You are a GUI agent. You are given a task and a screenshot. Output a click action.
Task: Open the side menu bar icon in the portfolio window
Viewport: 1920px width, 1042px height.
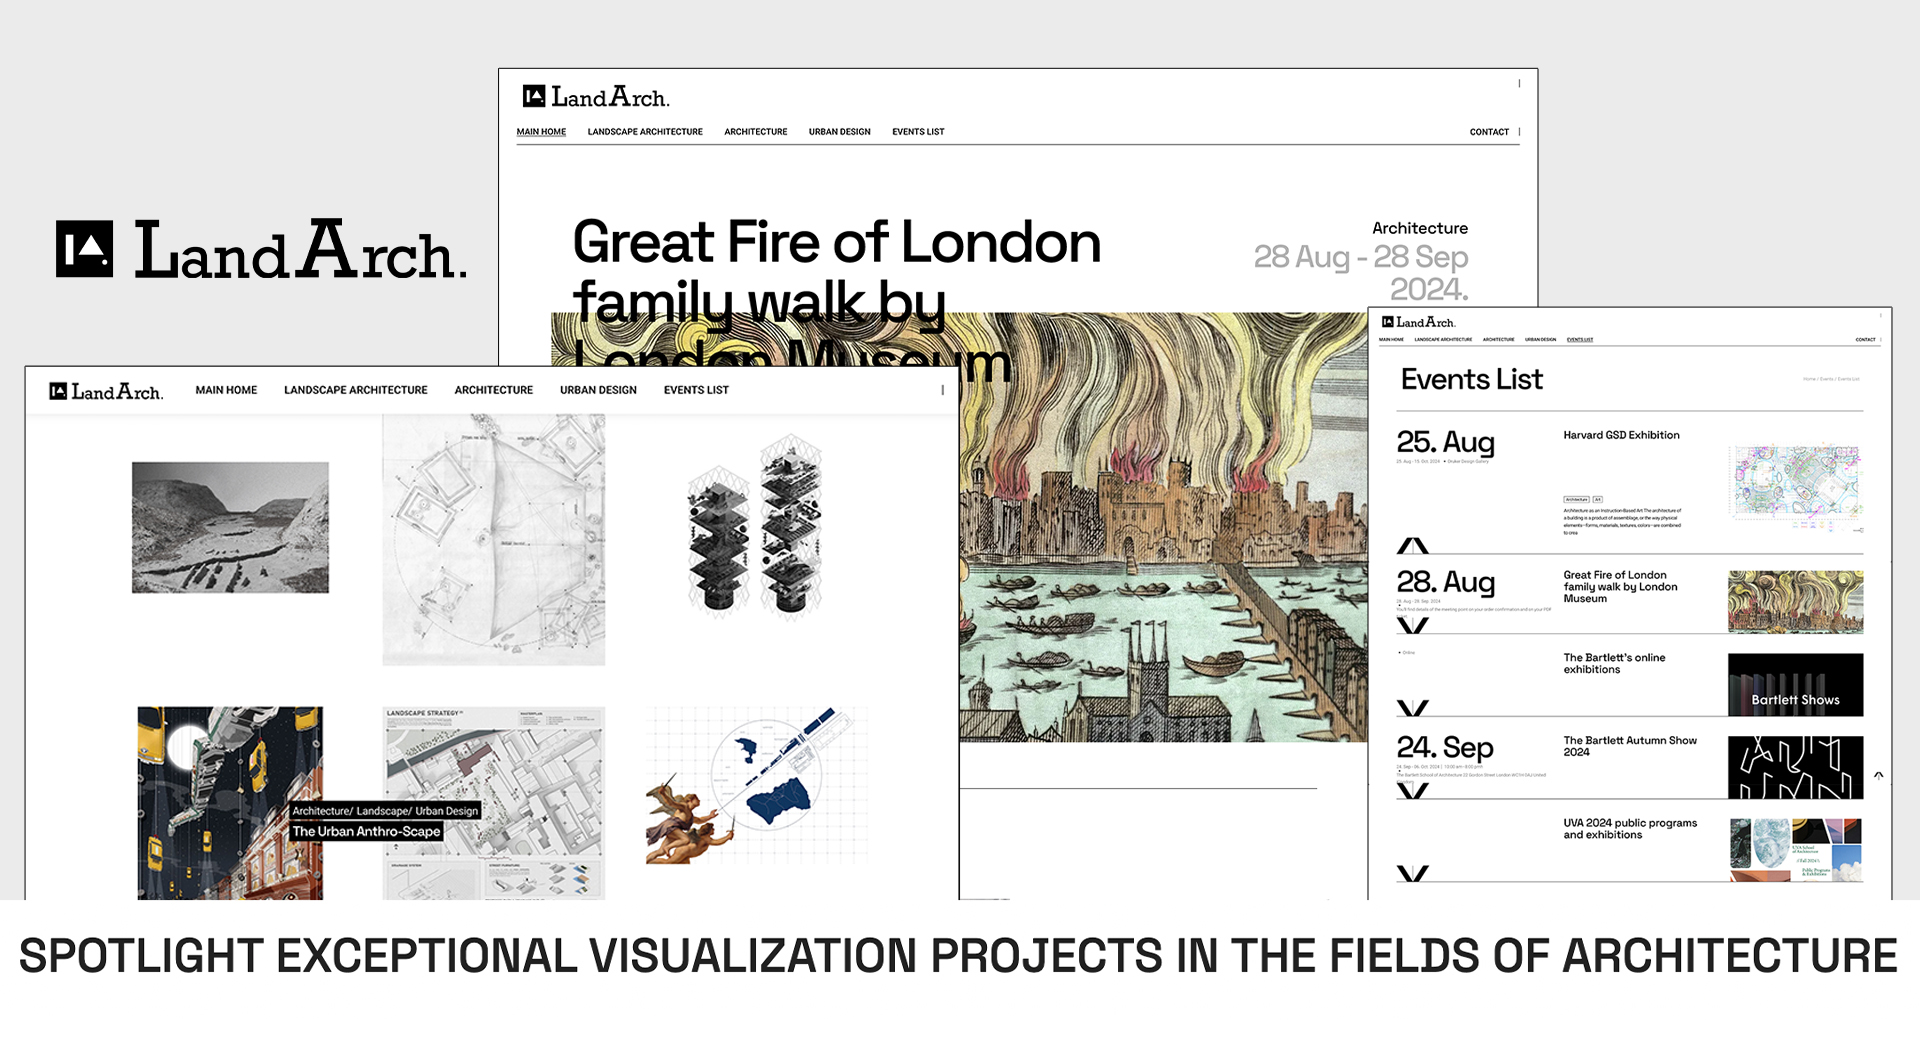[x=942, y=390]
